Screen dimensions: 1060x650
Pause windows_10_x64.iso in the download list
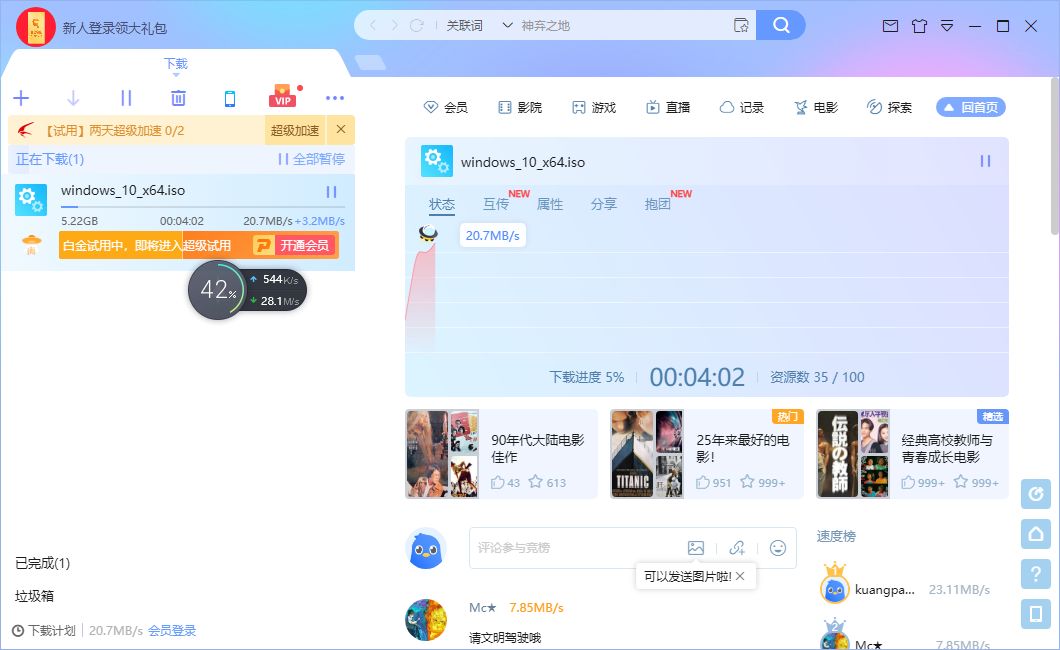click(331, 192)
